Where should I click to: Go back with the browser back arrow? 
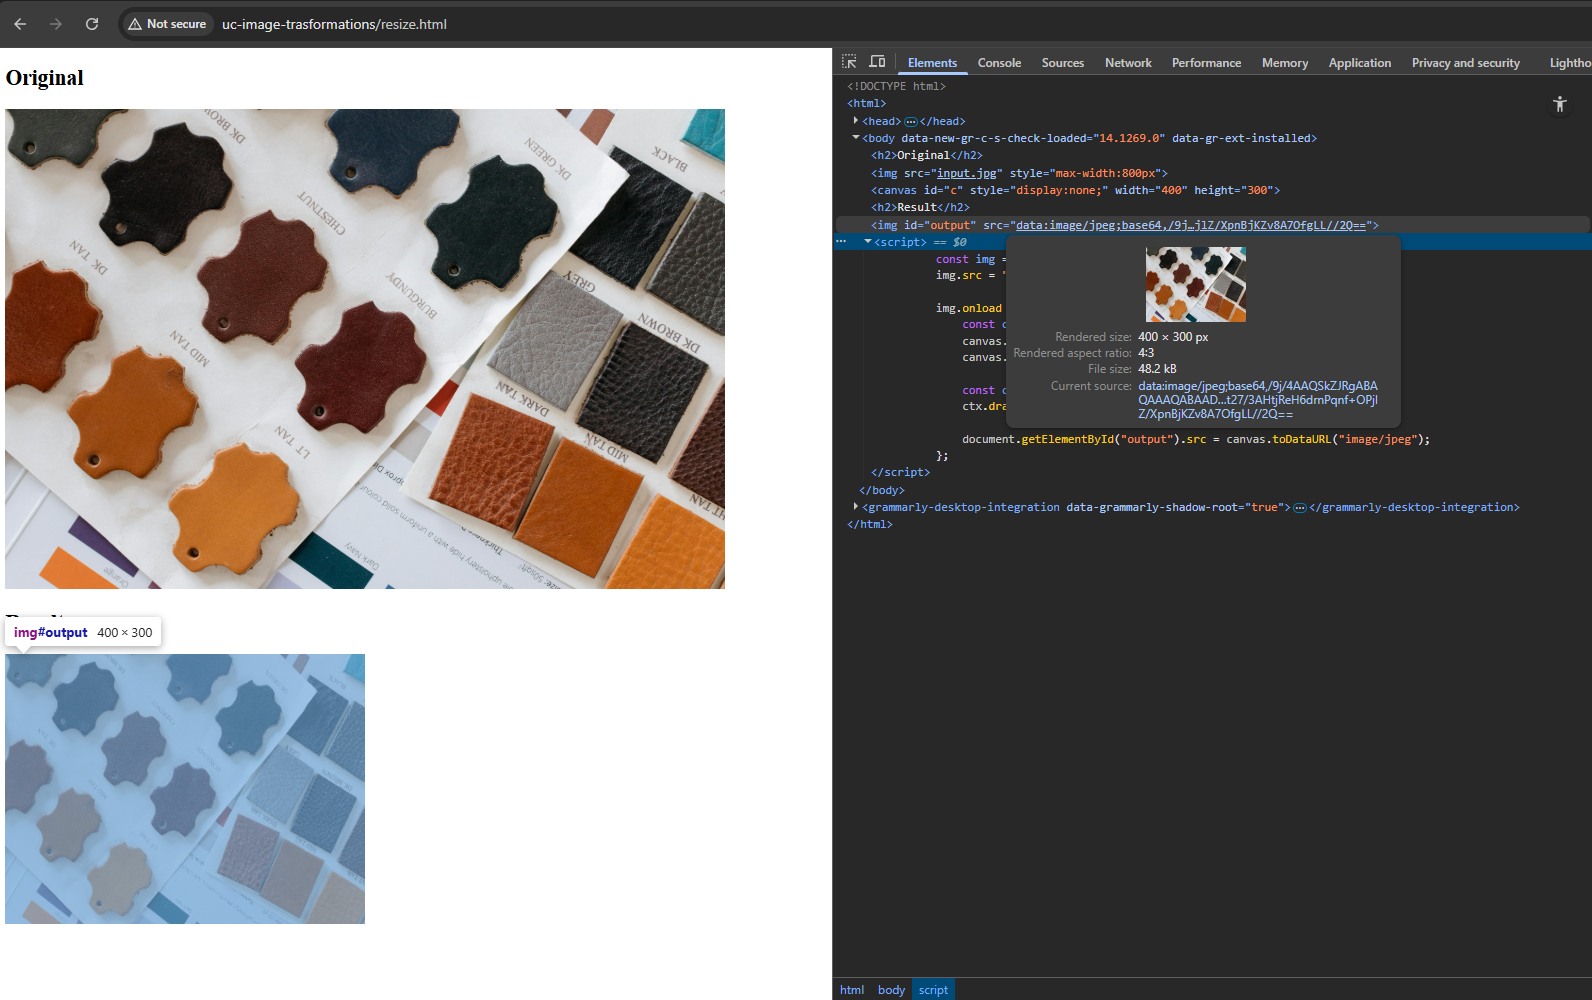(20, 24)
